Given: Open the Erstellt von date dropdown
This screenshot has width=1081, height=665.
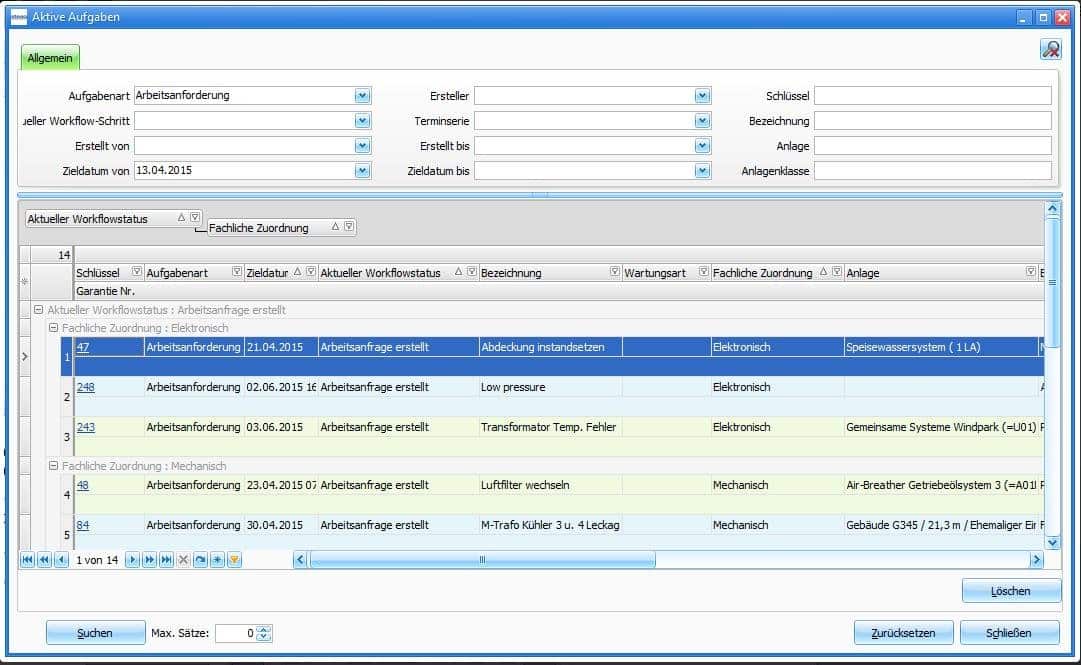Looking at the screenshot, I should point(363,145).
